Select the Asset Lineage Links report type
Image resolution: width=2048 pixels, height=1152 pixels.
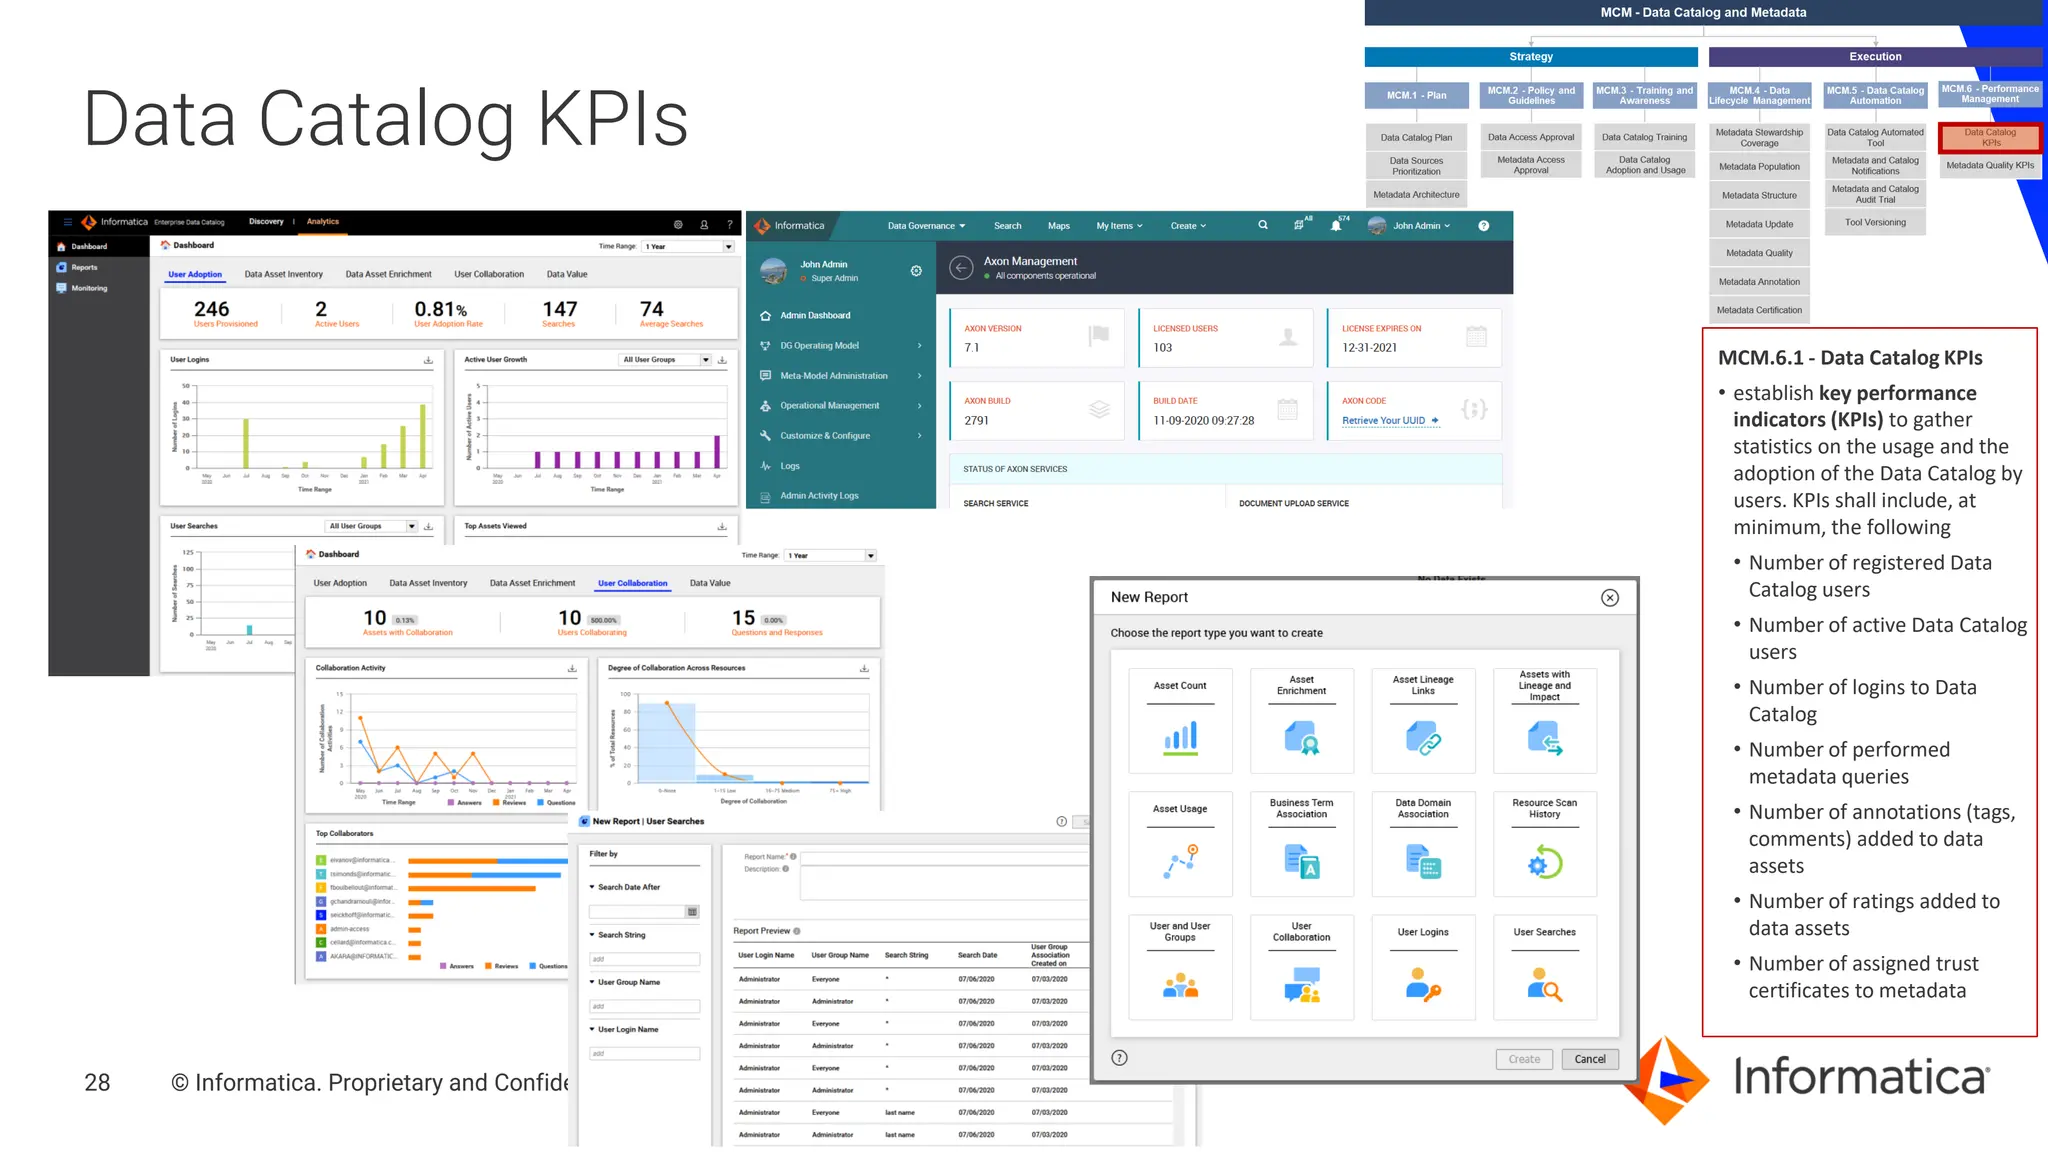[1424, 721]
